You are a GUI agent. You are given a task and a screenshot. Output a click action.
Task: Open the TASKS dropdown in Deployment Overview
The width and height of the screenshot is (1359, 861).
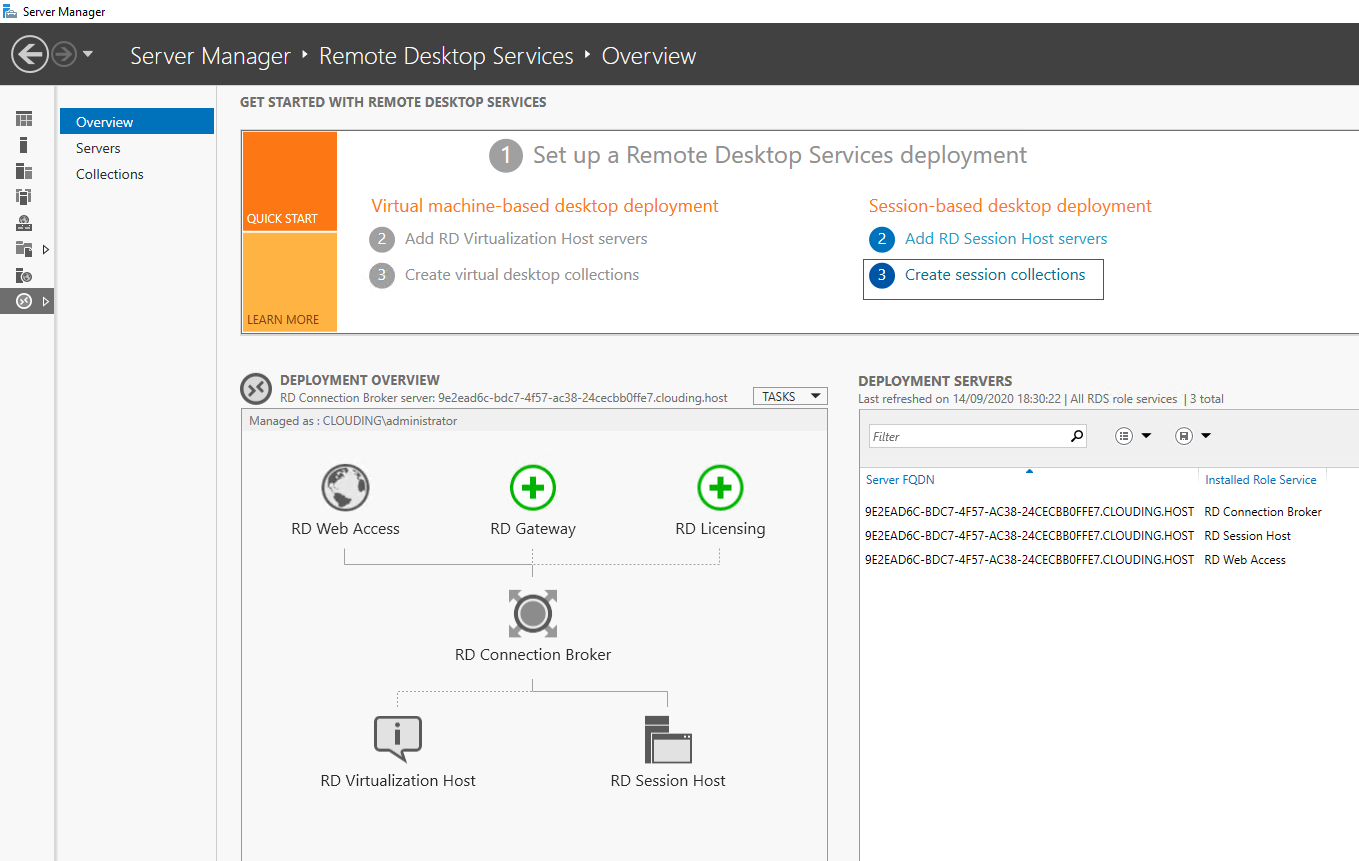(790, 396)
